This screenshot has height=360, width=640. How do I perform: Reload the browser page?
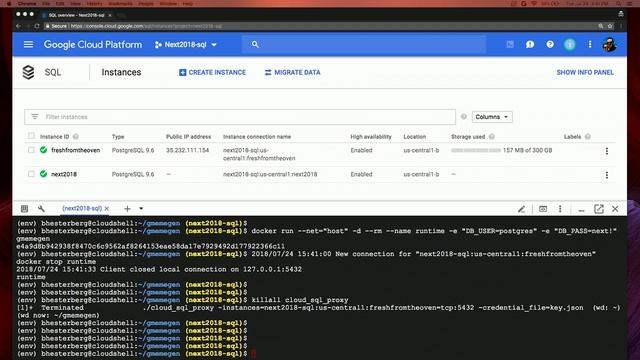click(x=37, y=26)
